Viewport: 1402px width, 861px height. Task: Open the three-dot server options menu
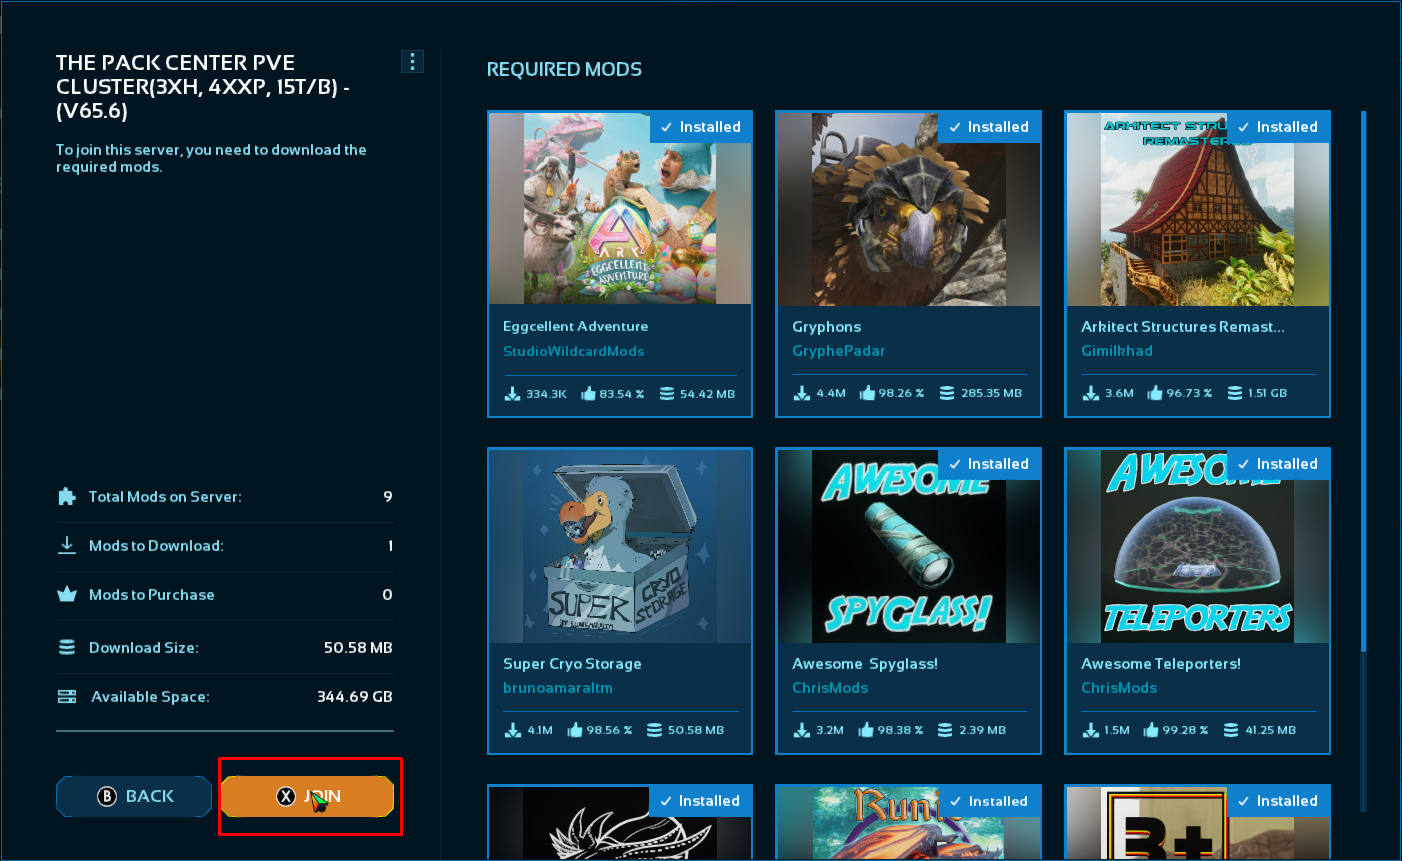[x=412, y=62]
